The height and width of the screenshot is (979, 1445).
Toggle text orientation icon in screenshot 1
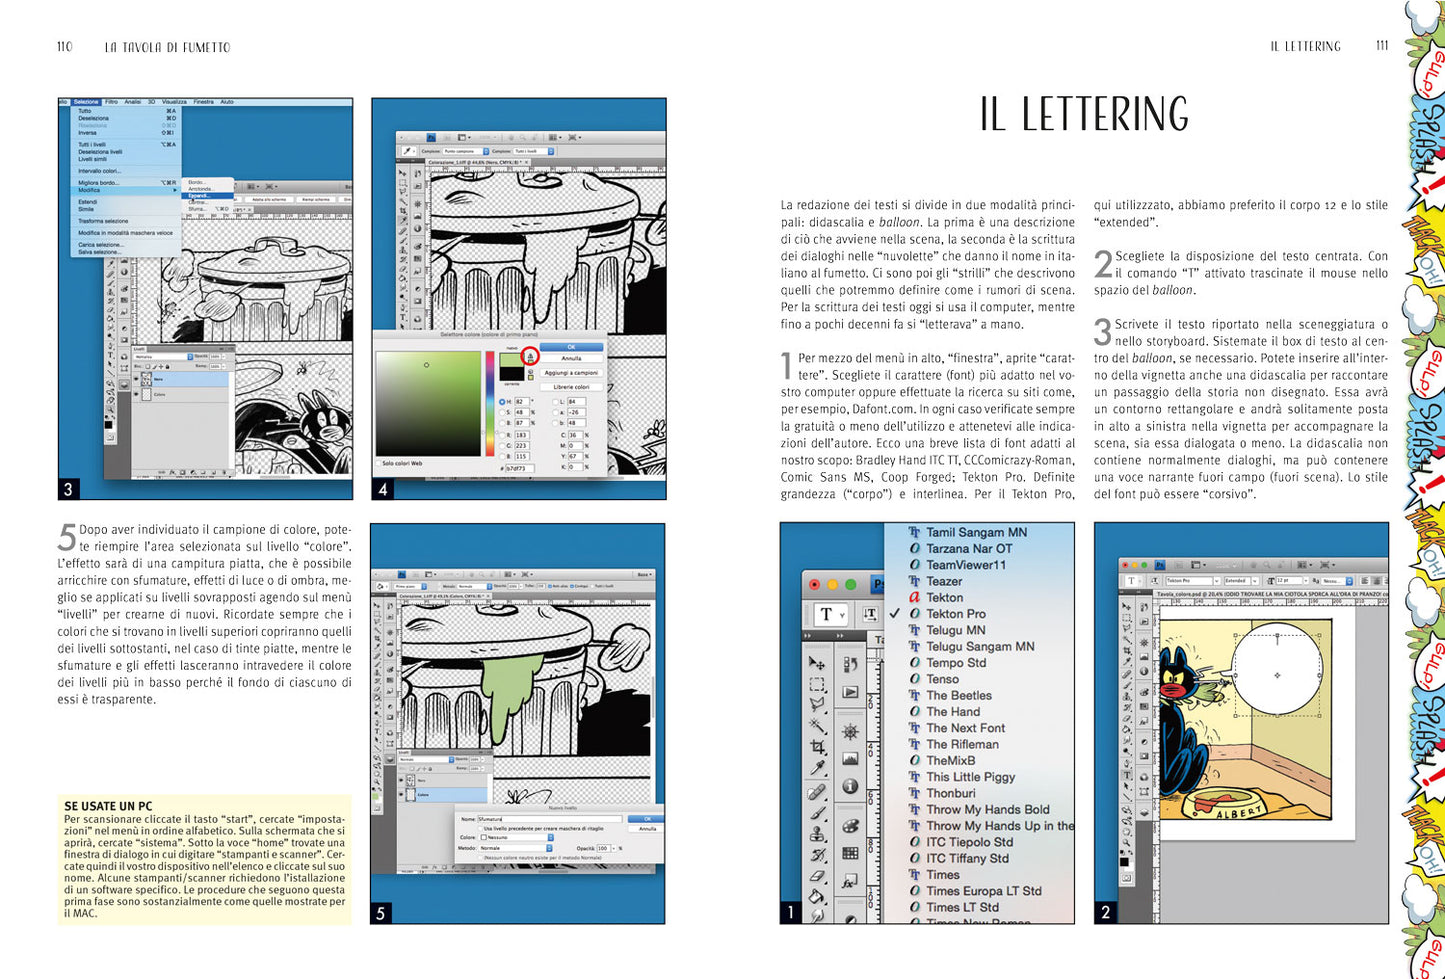pyautogui.click(x=870, y=614)
